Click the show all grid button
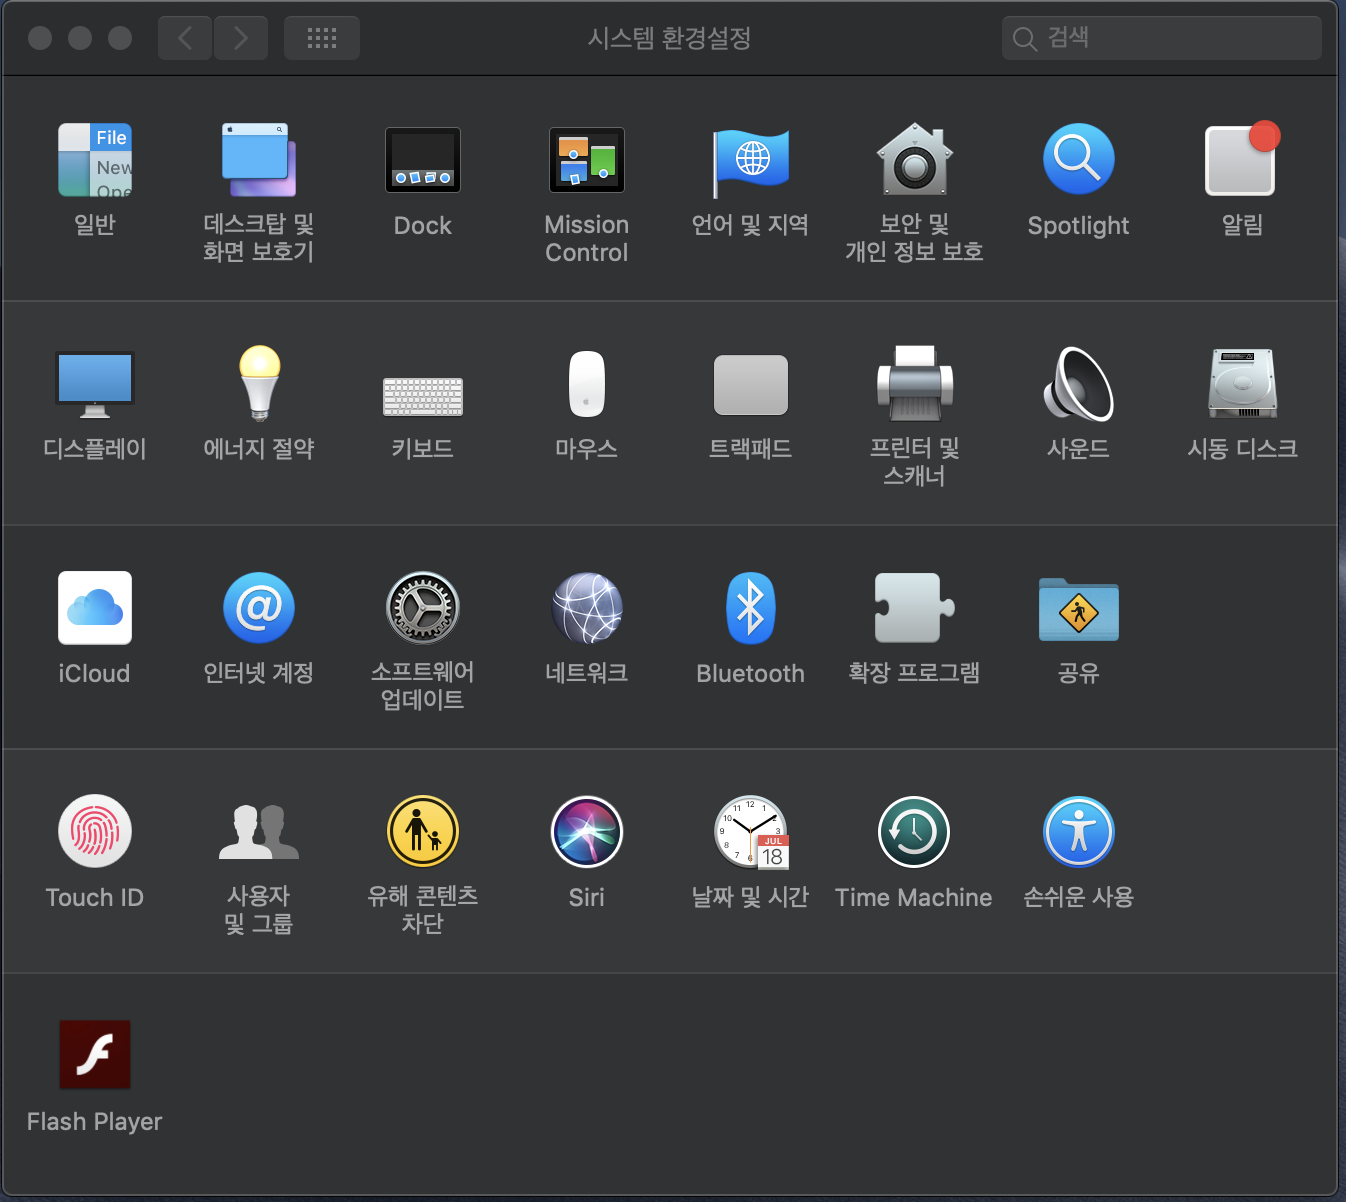Image resolution: width=1346 pixels, height=1202 pixels. (x=322, y=38)
